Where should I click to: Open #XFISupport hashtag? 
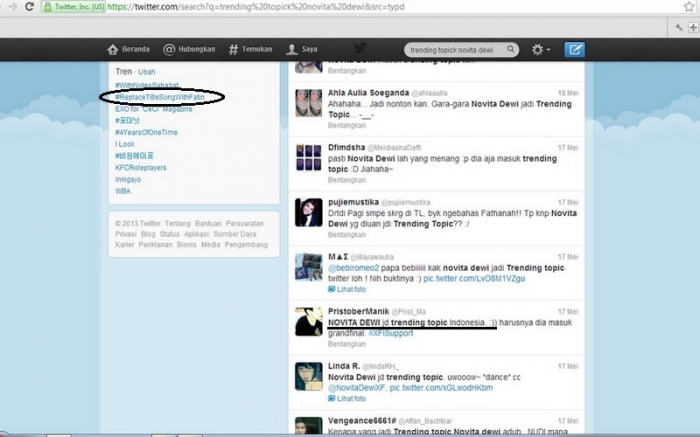pyautogui.click(x=391, y=333)
